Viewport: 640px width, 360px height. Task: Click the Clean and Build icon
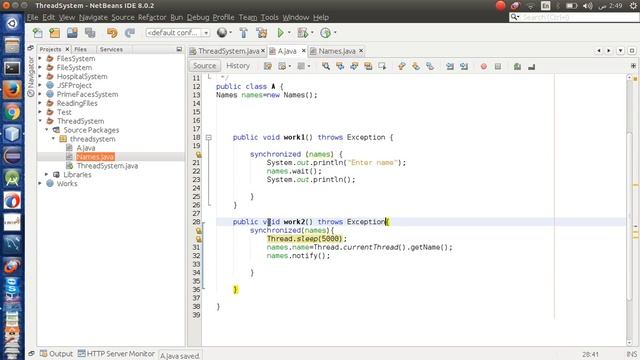262,33
